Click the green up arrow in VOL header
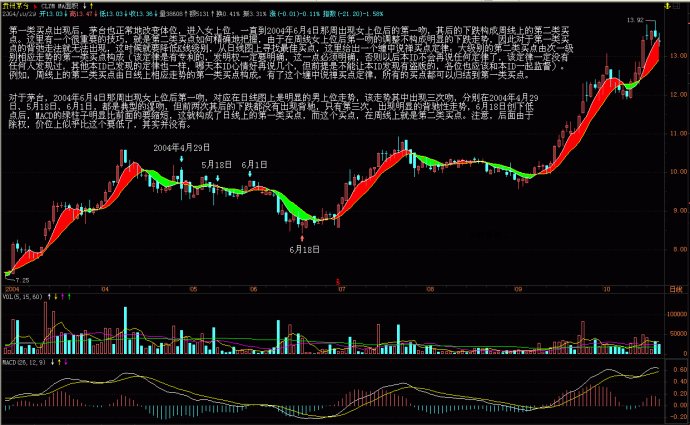The image size is (690, 425). coord(69,297)
